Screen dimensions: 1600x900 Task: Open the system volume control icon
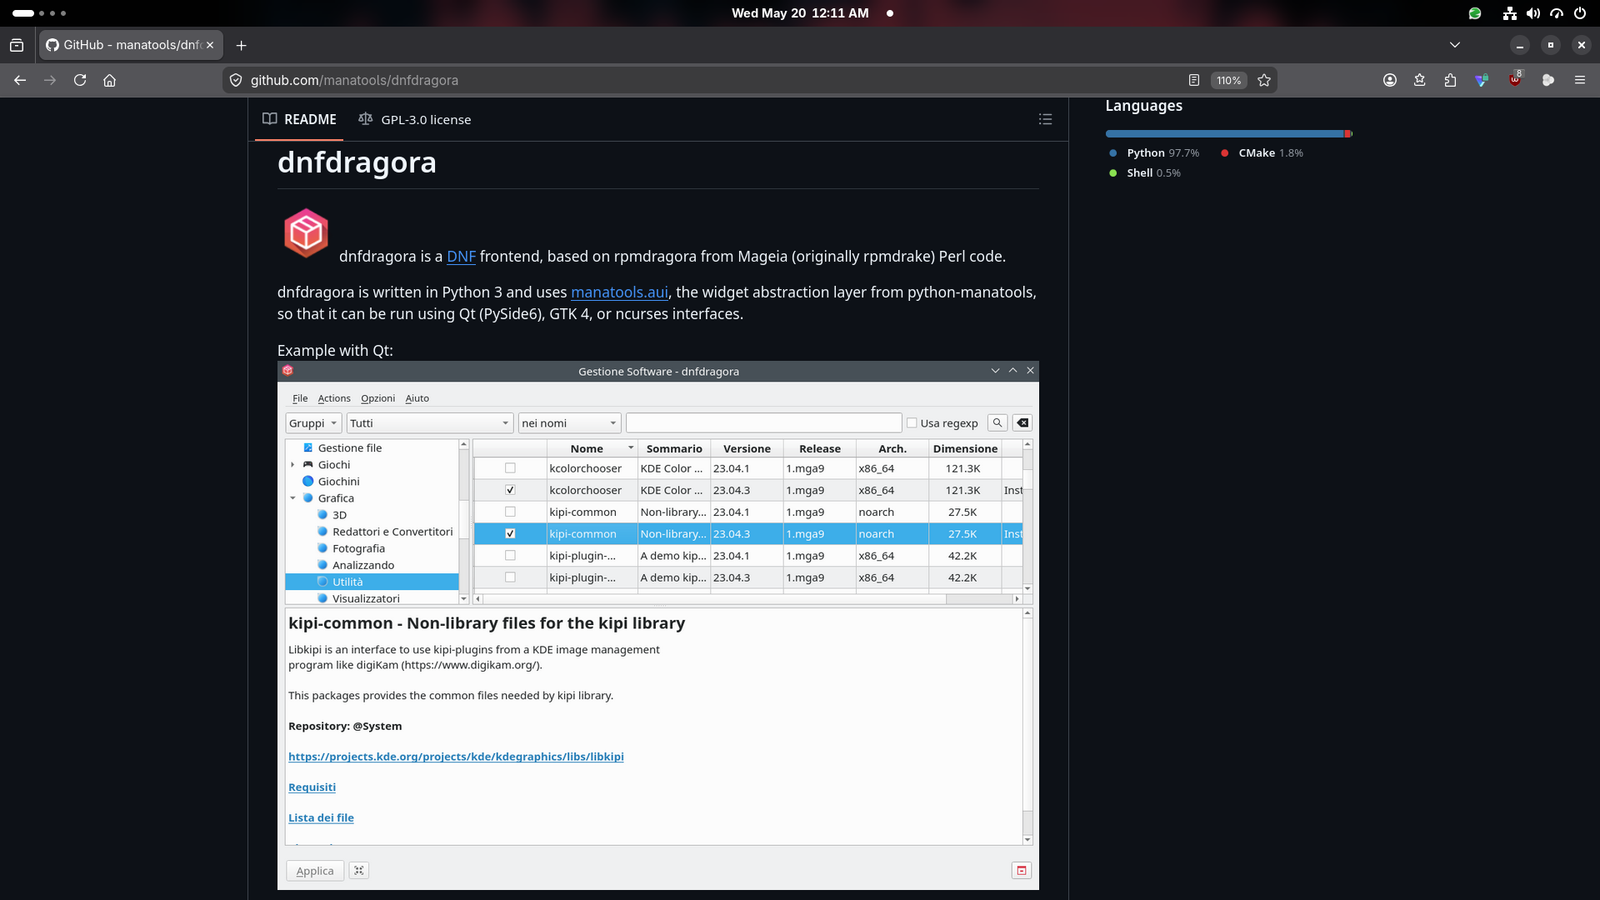coord(1533,13)
